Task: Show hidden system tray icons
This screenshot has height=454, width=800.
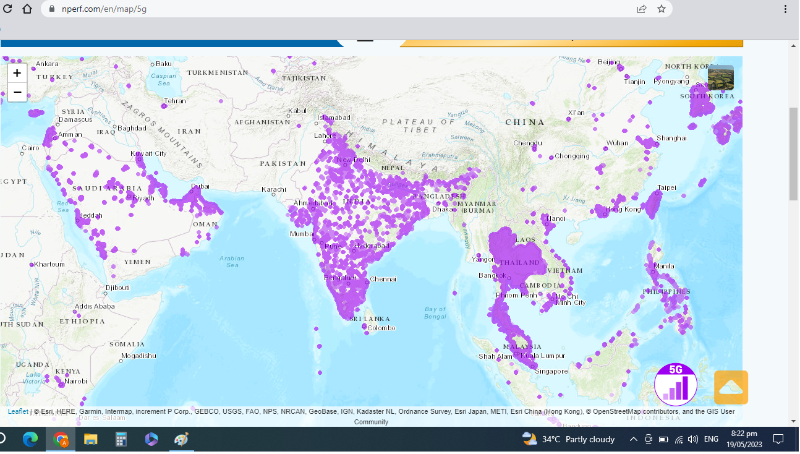Action: pos(633,439)
